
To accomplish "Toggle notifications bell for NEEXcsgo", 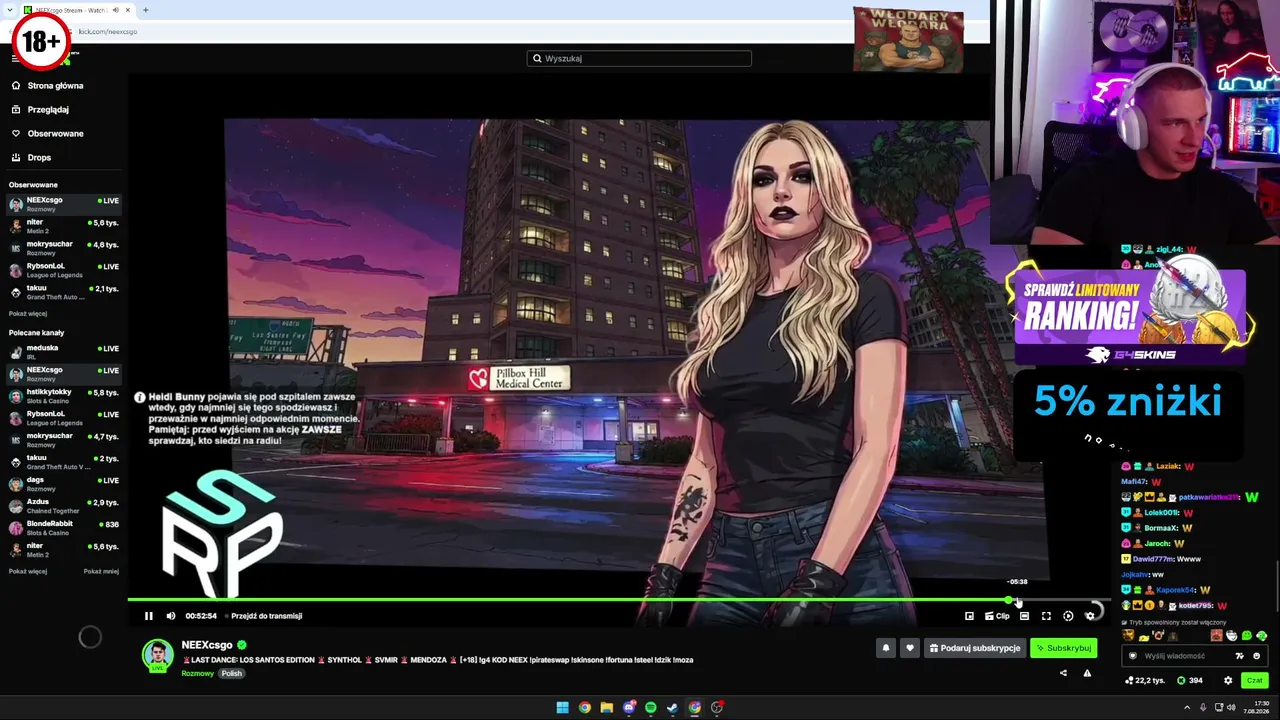I will coord(885,648).
